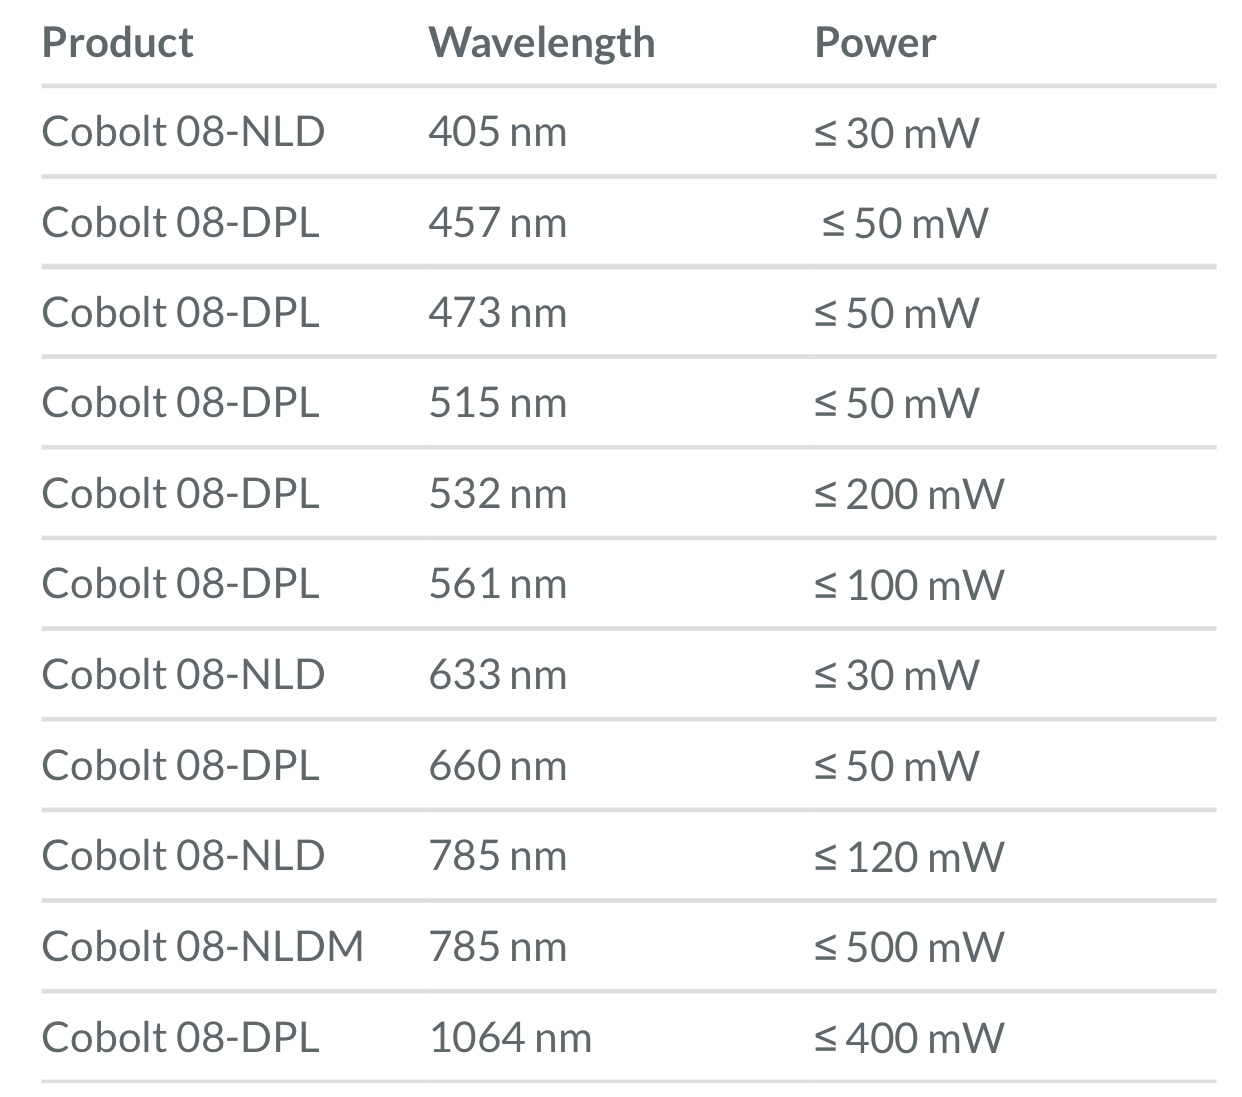Click the Cobolt 08-NLDM product name
The width and height of the screenshot is (1242, 1097).
(x=202, y=947)
